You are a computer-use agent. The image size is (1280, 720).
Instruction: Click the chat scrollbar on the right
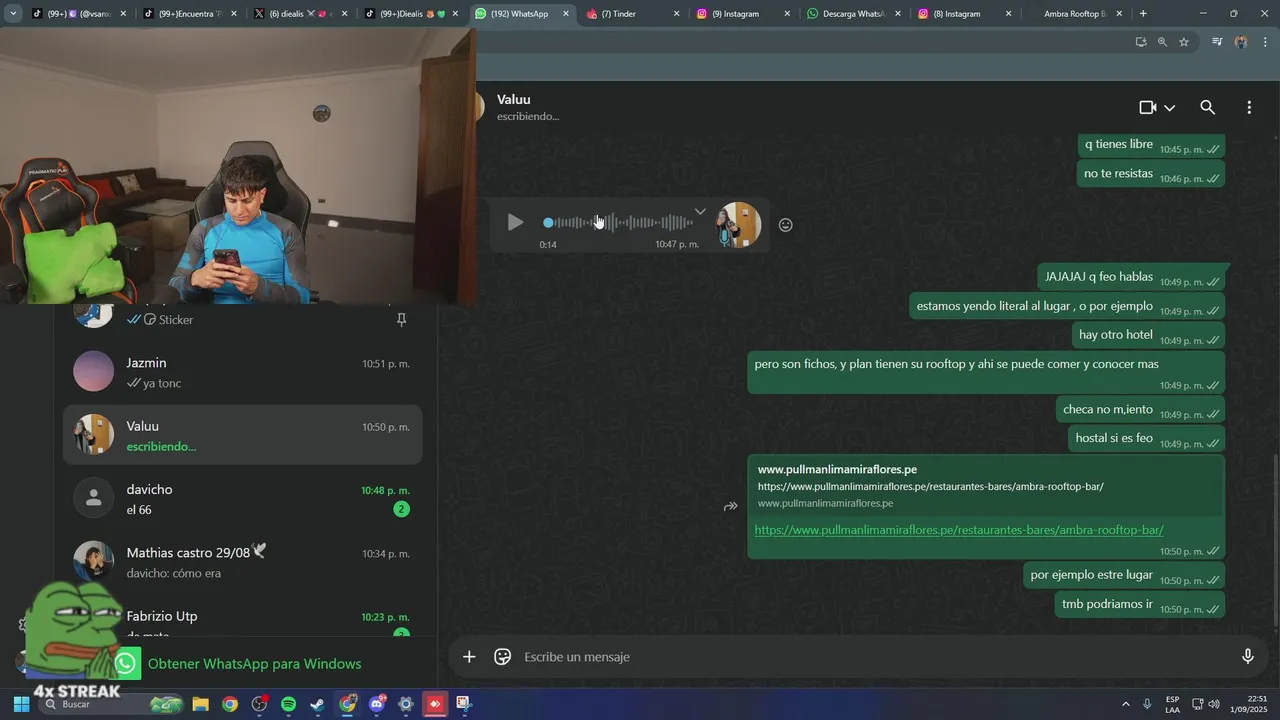1275,540
